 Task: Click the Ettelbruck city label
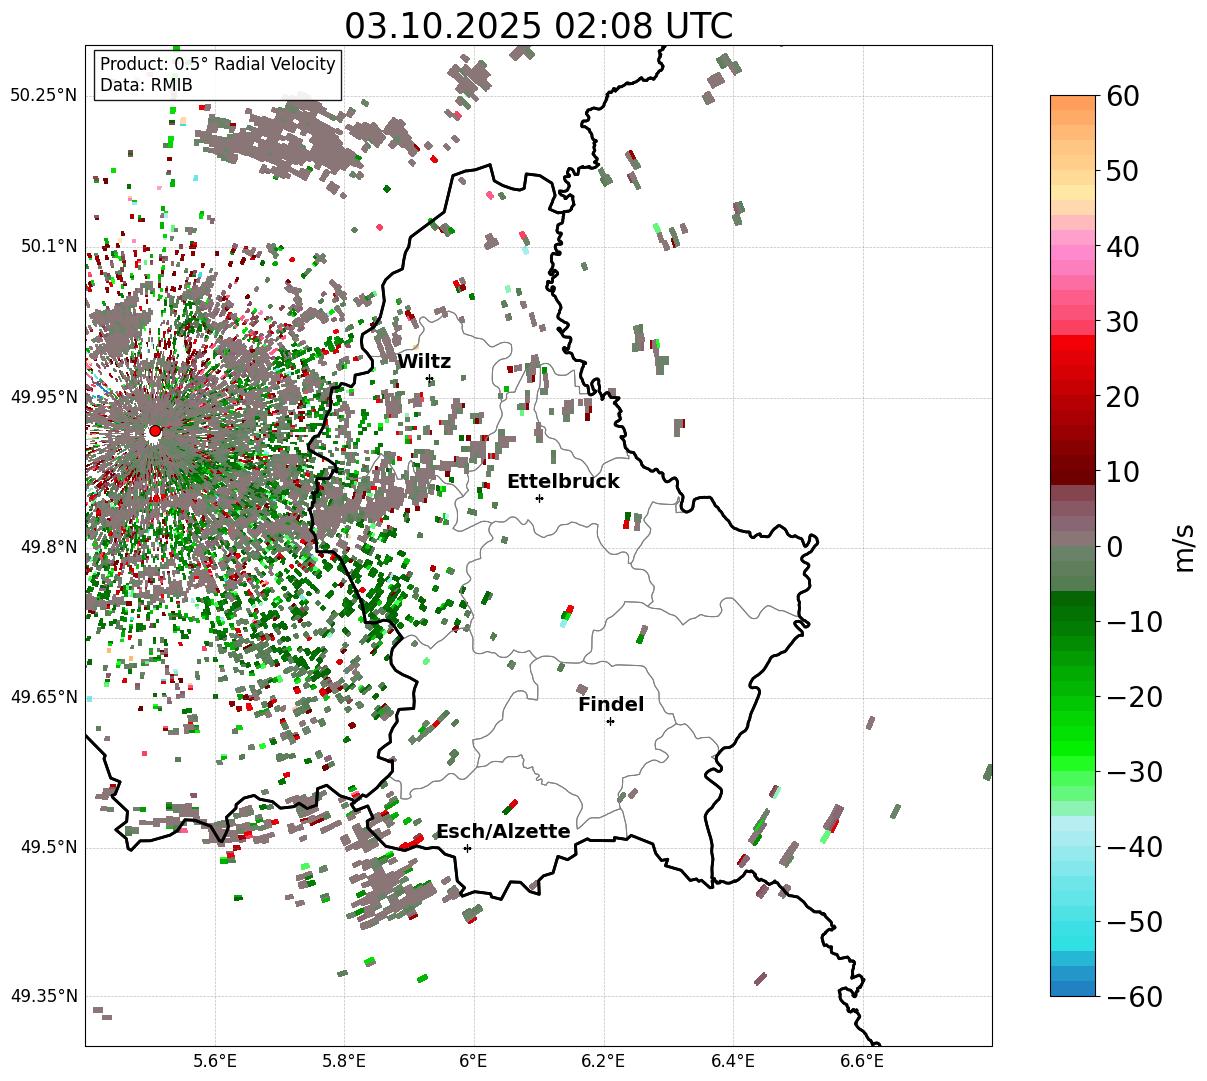pyautogui.click(x=563, y=482)
